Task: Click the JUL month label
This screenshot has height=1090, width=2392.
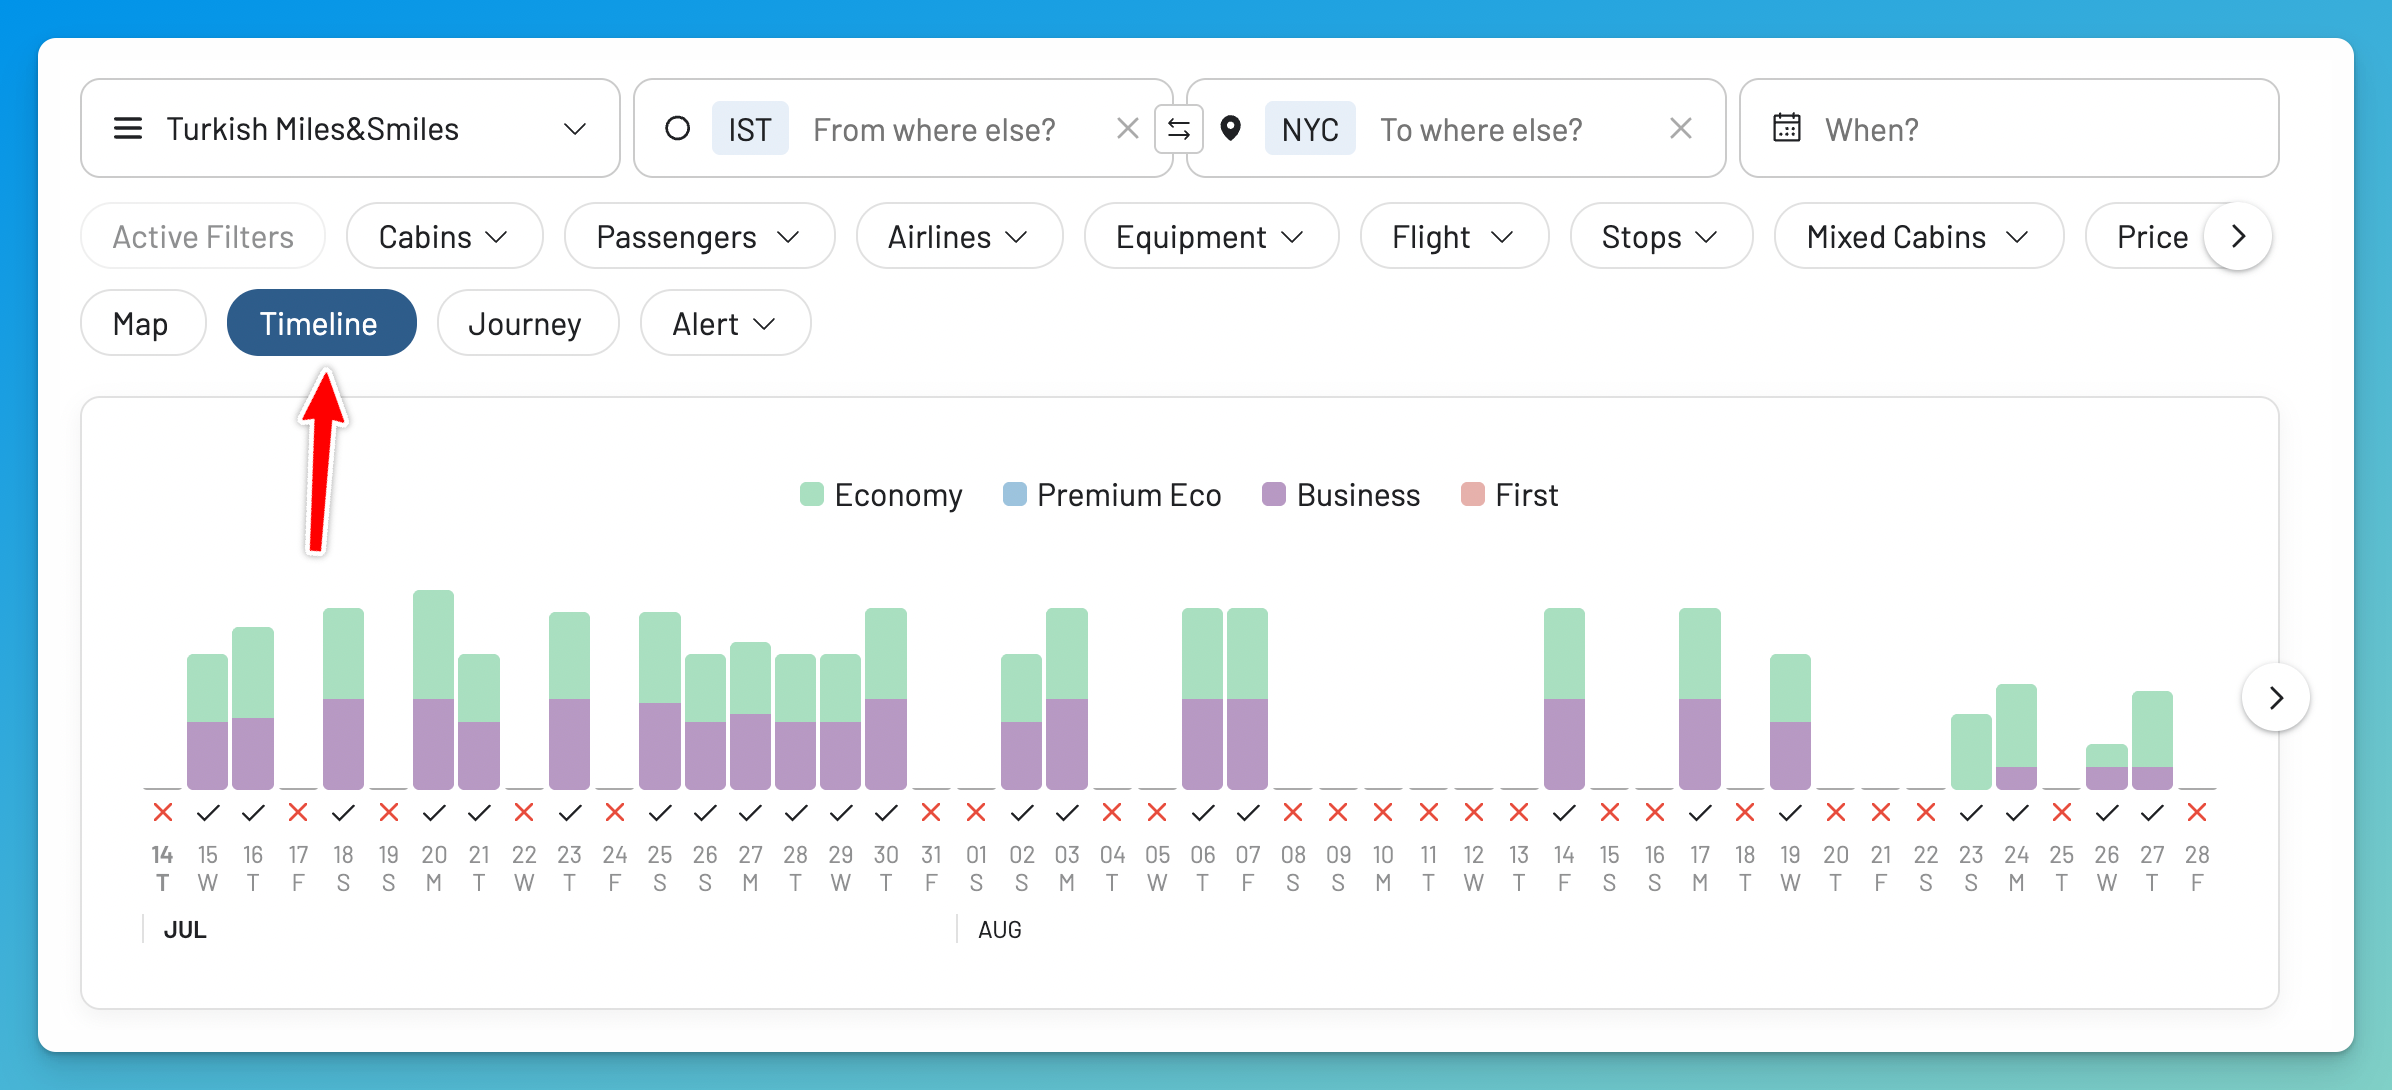Action: click(x=185, y=929)
